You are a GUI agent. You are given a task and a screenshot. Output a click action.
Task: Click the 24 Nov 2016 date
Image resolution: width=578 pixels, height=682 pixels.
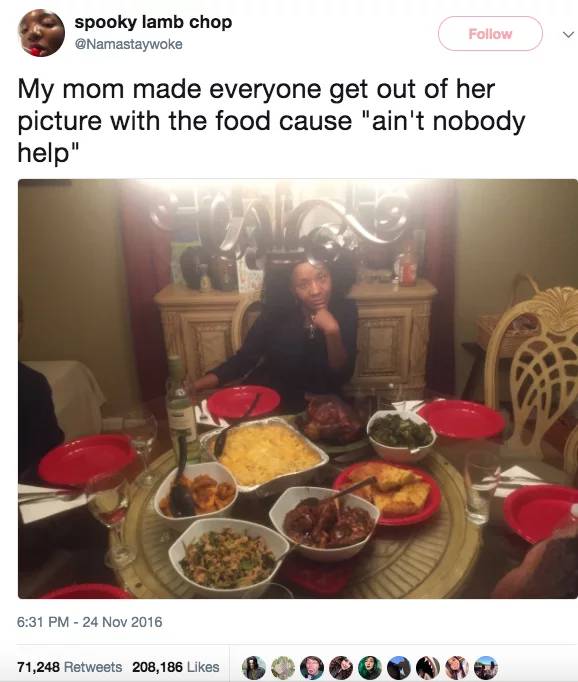(x=122, y=622)
